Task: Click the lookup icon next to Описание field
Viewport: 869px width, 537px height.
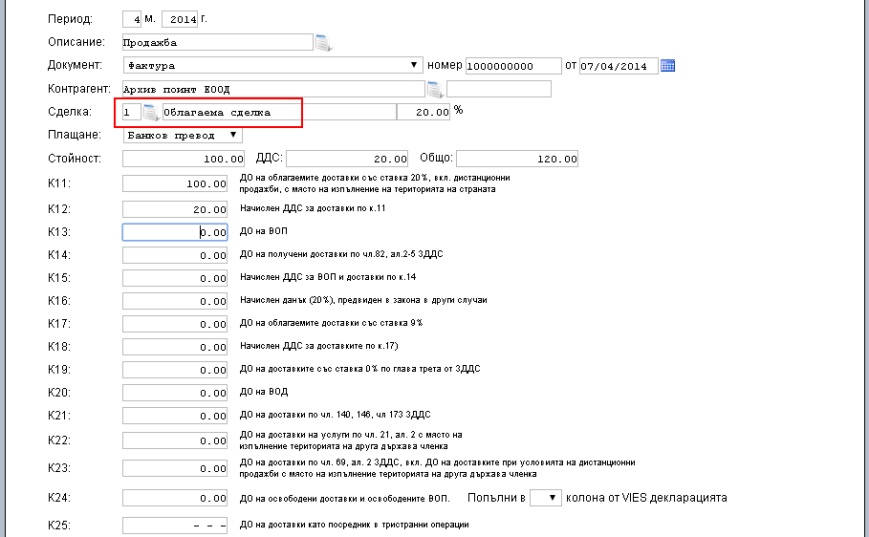Action: pyautogui.click(x=322, y=42)
